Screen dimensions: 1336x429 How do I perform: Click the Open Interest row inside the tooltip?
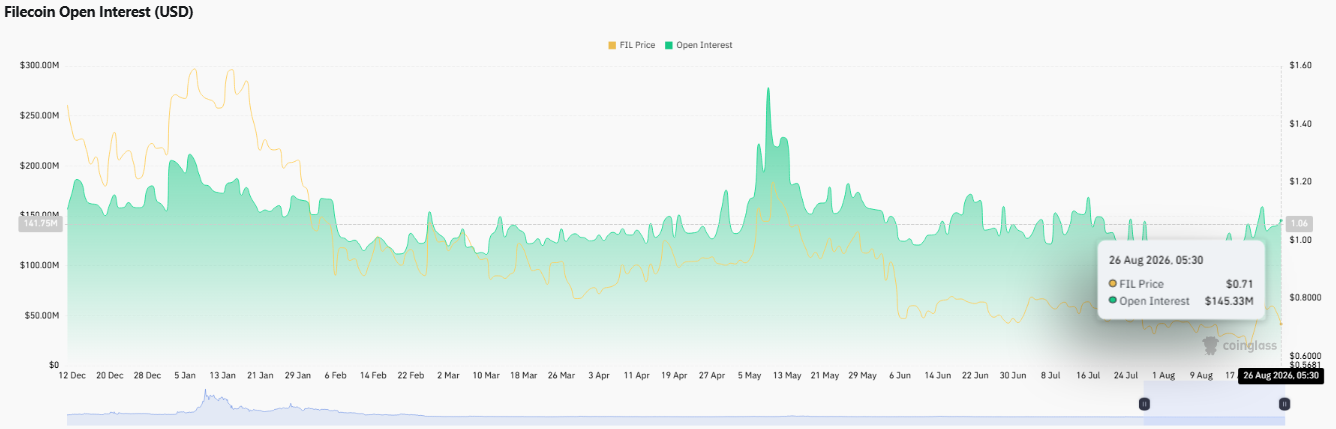point(1181,301)
